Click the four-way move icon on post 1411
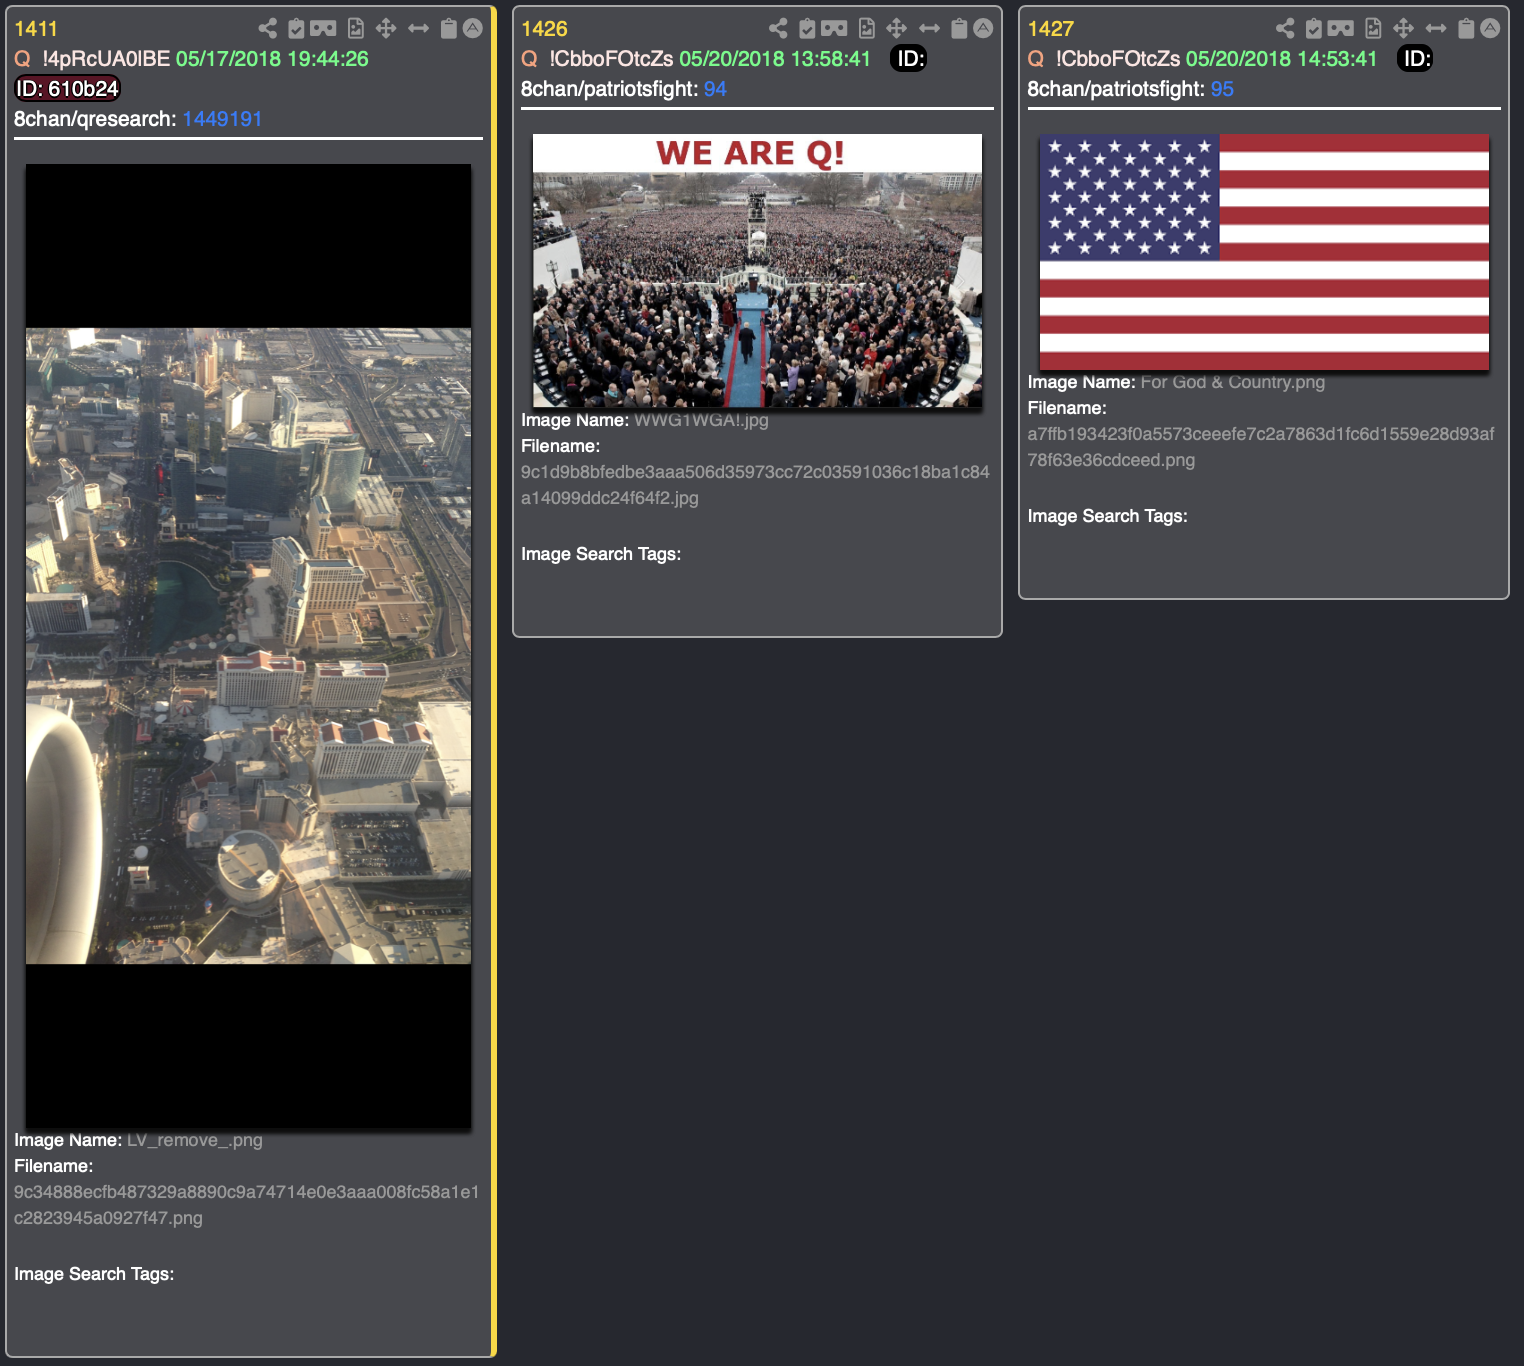Viewport: 1524px width, 1366px height. point(386,29)
